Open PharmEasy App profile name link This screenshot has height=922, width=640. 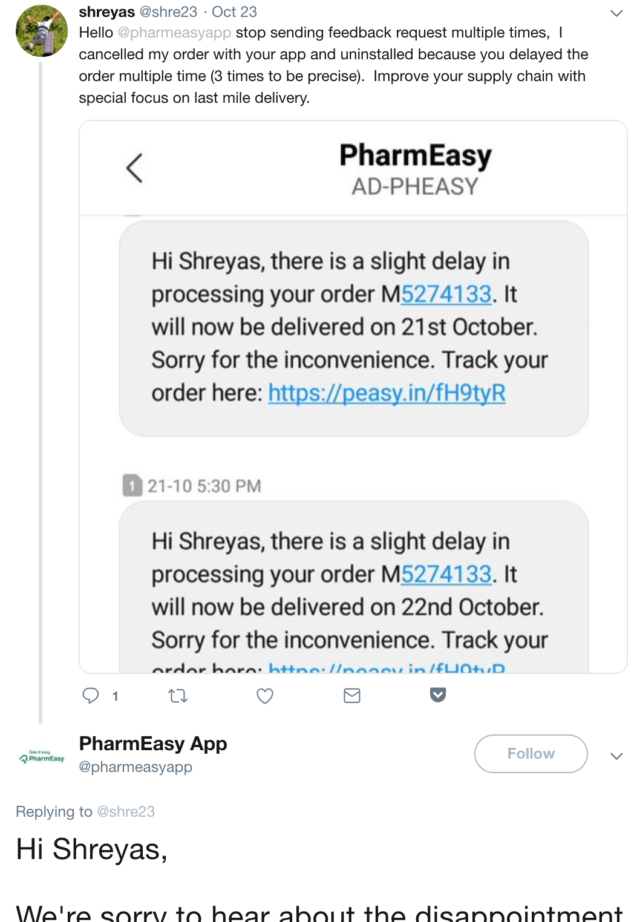pos(153,743)
